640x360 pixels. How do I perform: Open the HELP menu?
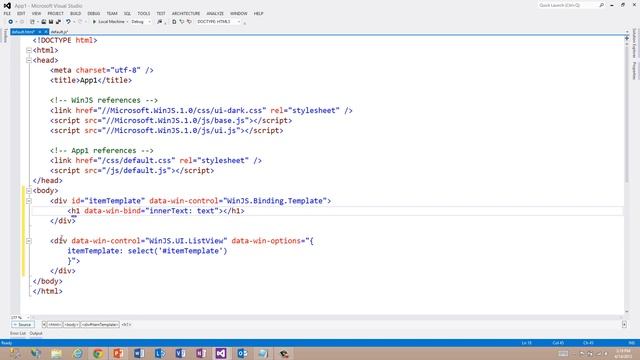[258, 13]
